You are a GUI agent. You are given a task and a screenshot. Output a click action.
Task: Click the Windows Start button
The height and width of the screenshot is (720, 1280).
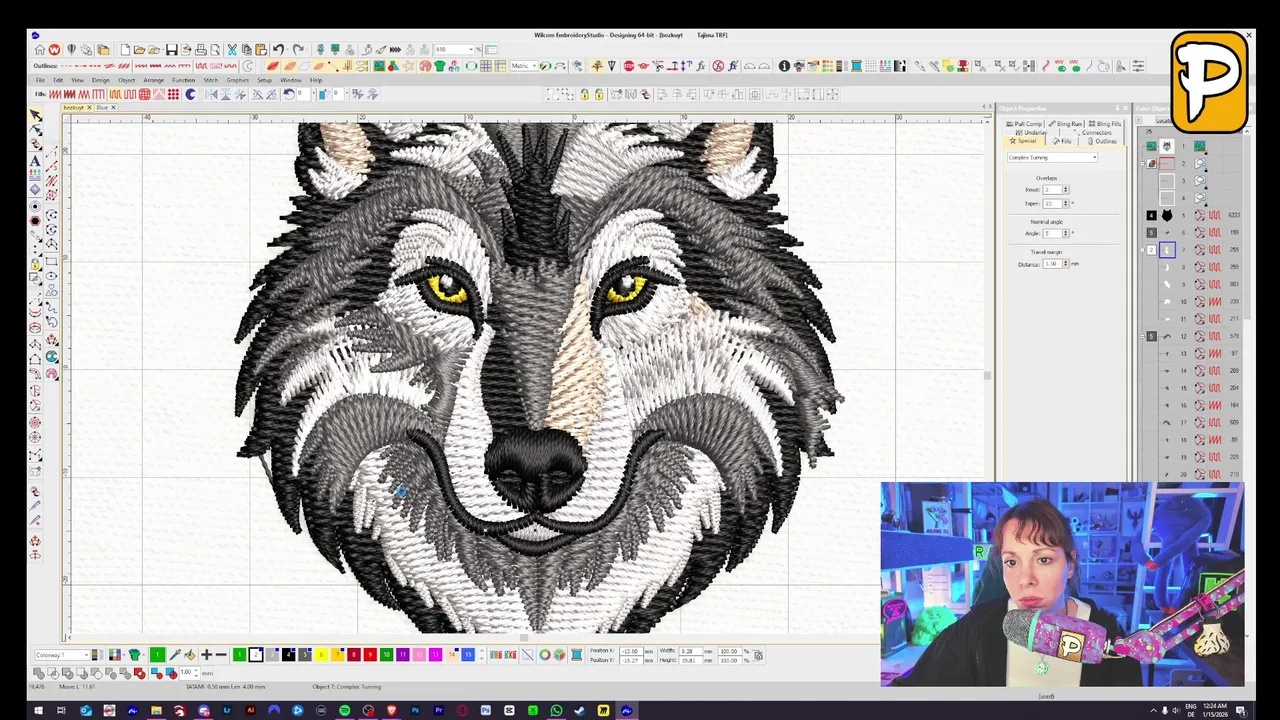click(x=38, y=711)
